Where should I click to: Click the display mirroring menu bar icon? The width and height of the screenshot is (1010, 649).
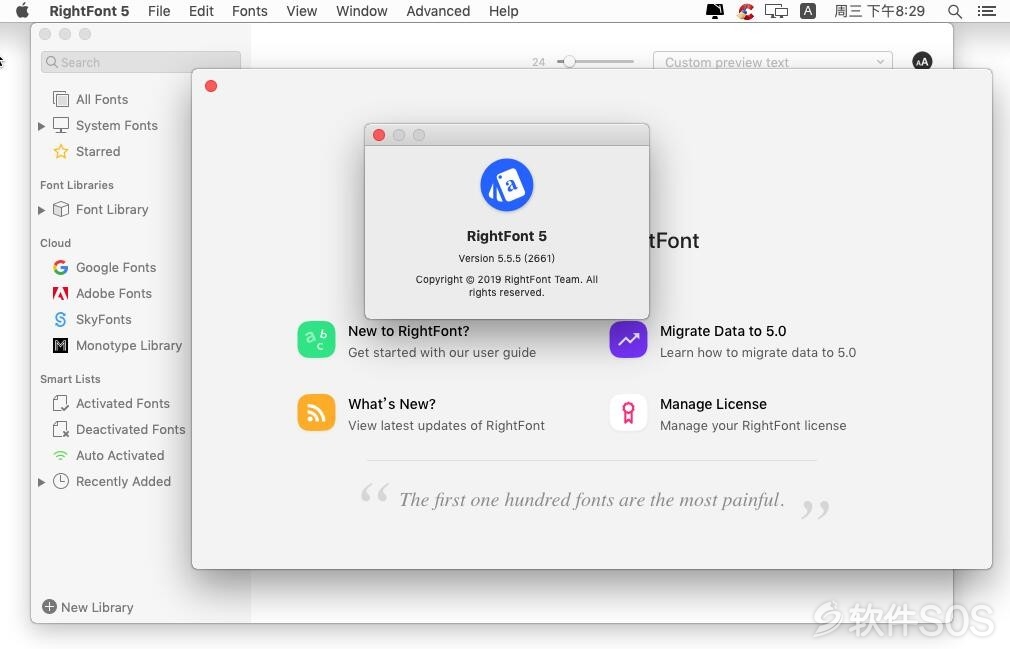click(x=776, y=11)
